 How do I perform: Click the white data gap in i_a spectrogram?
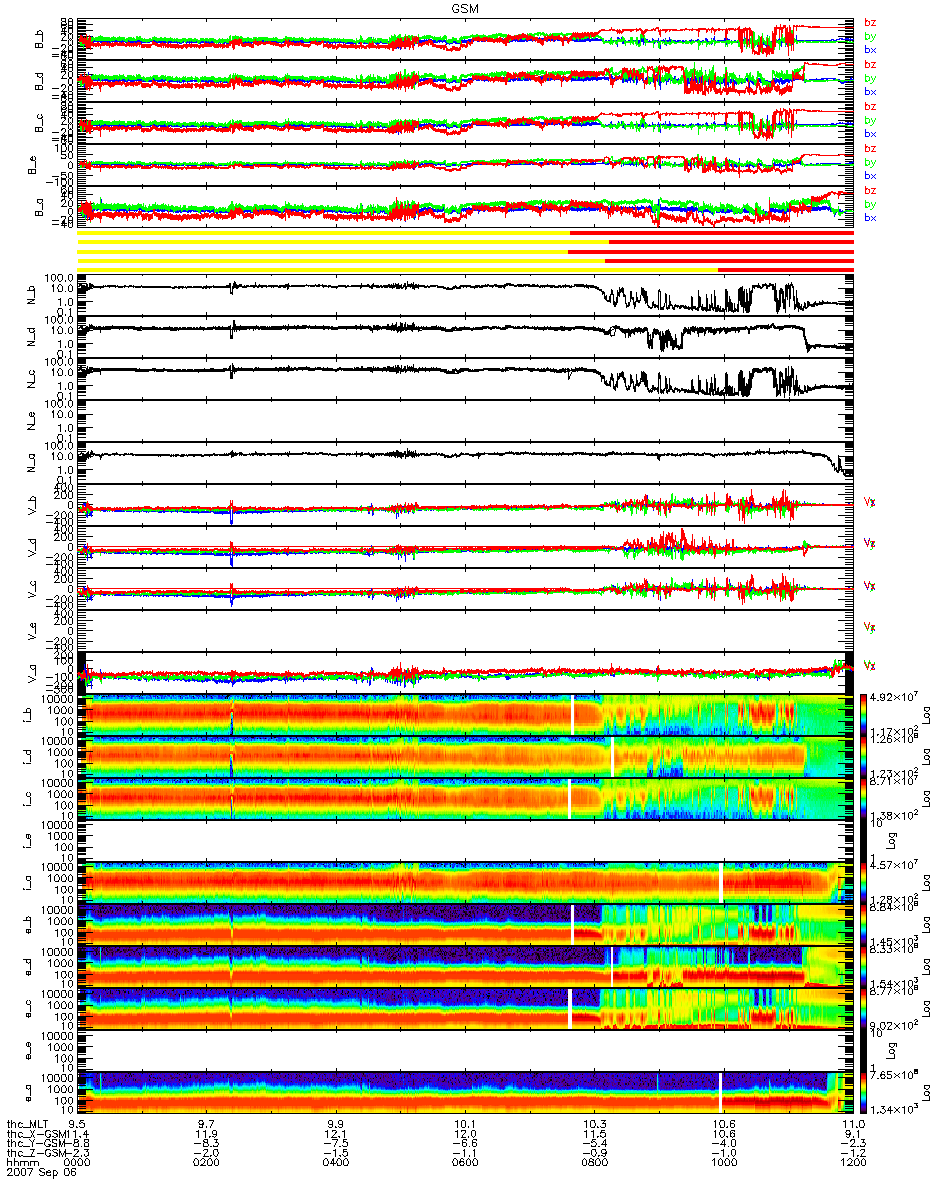[x=720, y=882]
